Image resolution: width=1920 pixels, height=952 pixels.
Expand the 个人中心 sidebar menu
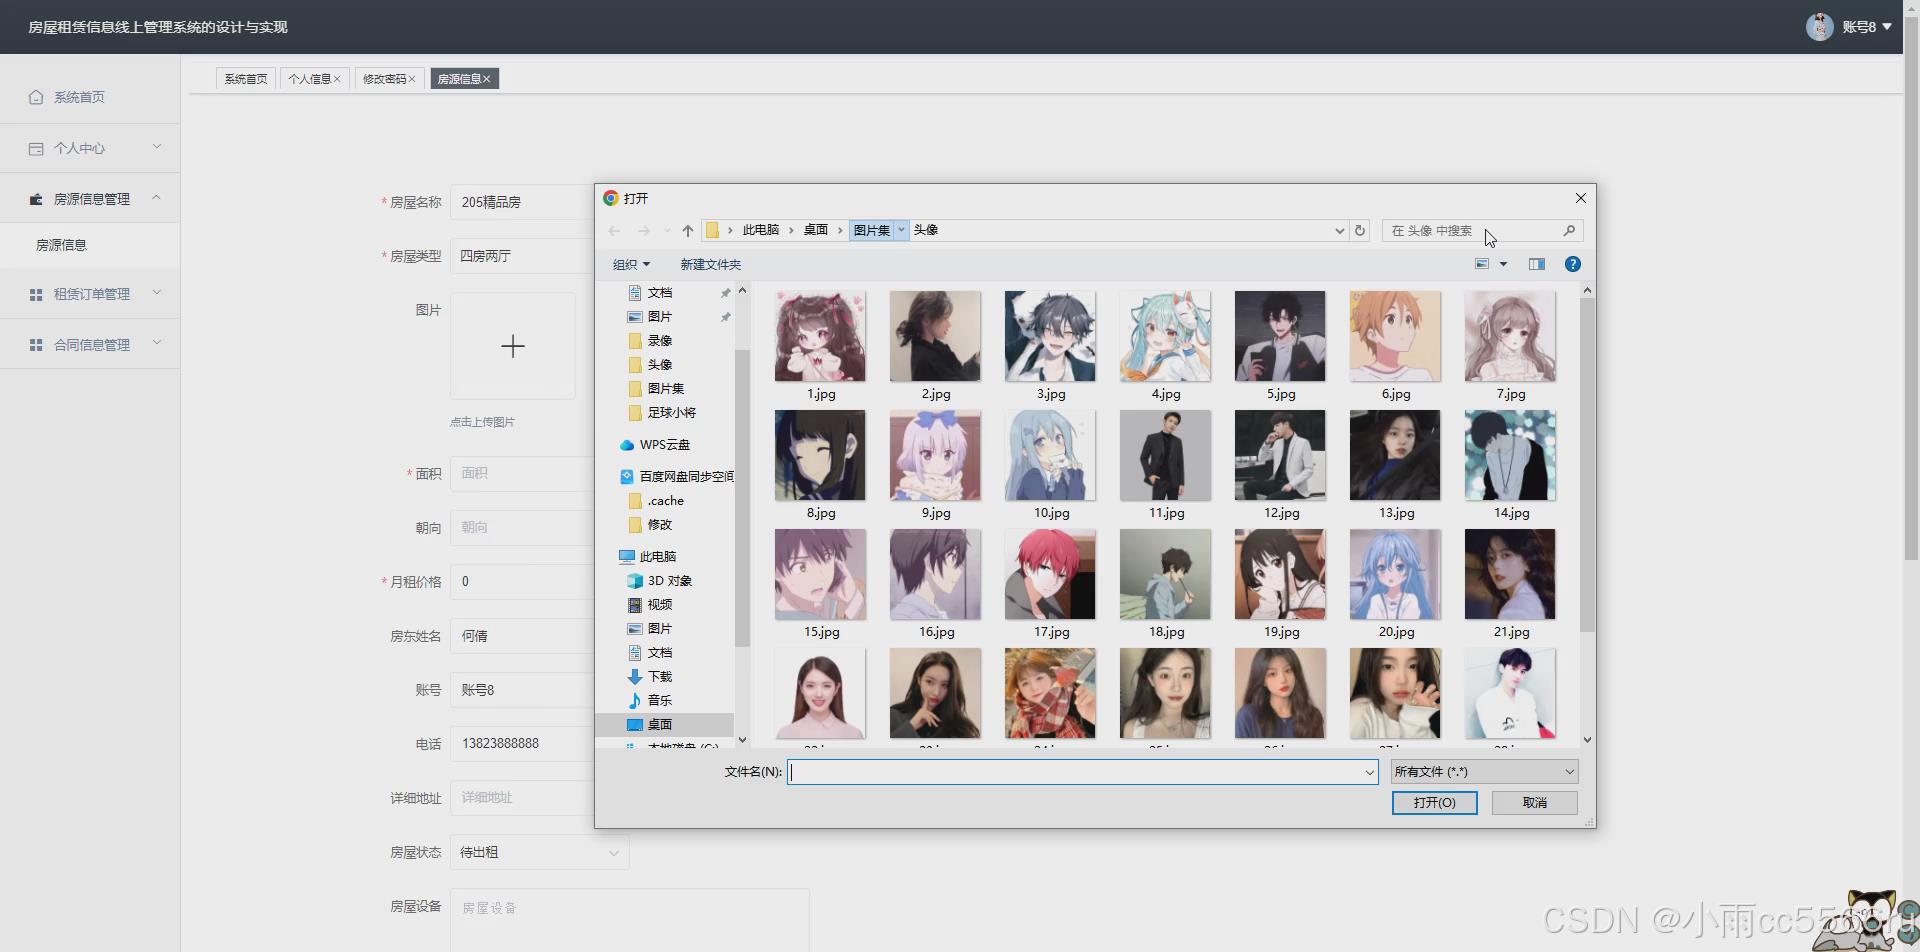tap(90, 148)
